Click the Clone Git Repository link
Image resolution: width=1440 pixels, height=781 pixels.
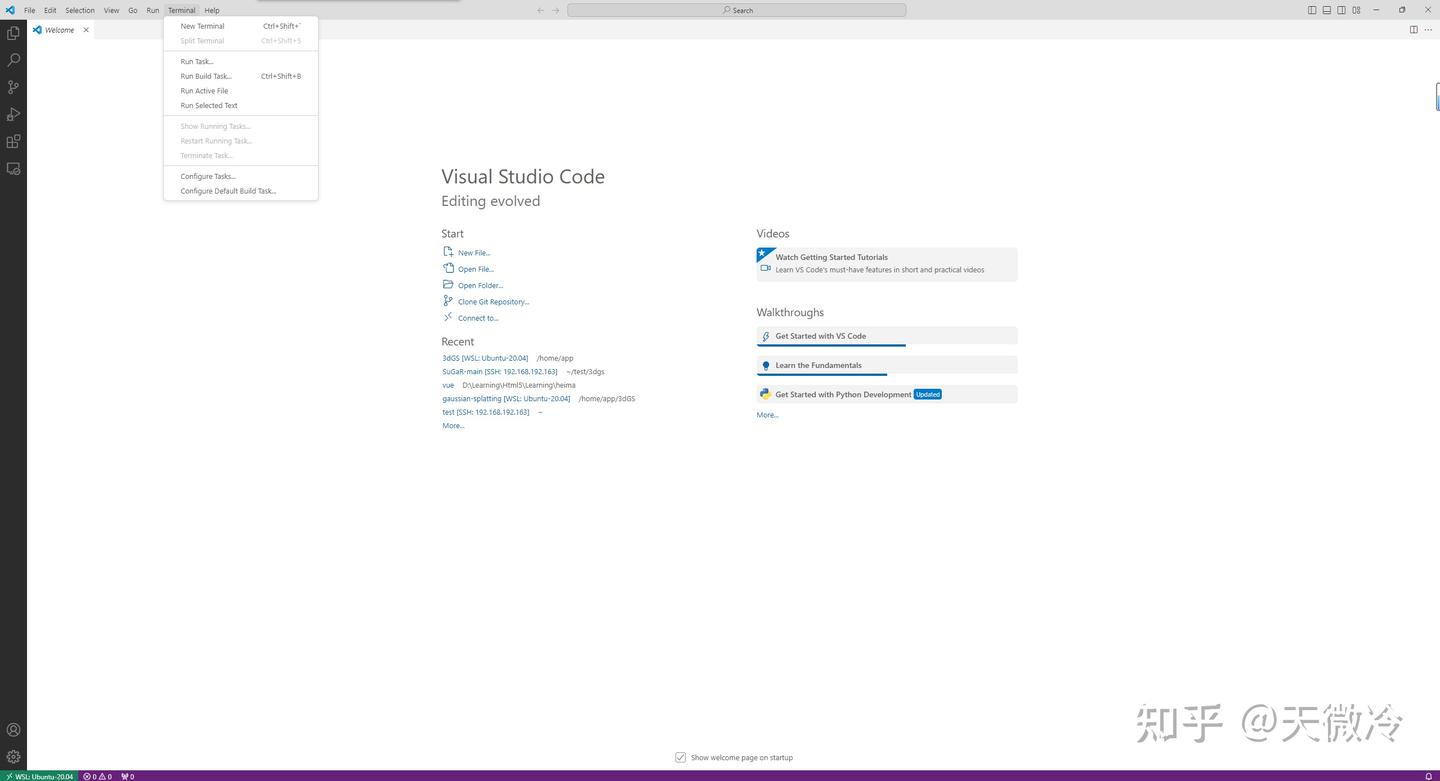[494, 301]
